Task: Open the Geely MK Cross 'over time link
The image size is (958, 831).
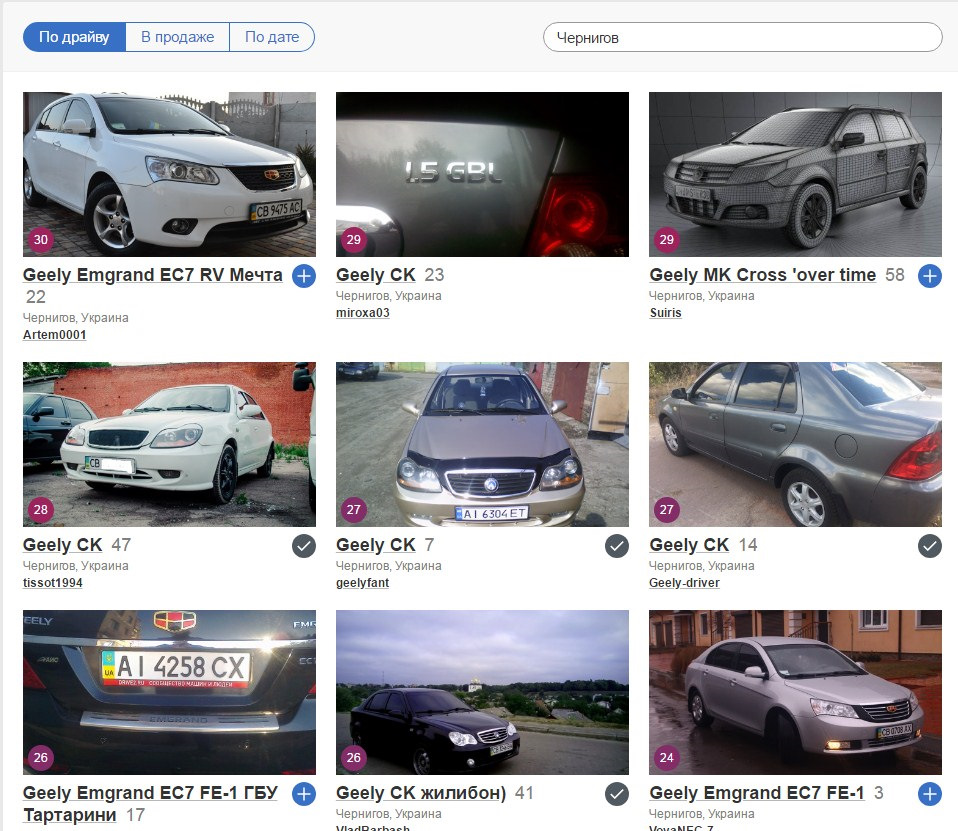Action: (762, 275)
